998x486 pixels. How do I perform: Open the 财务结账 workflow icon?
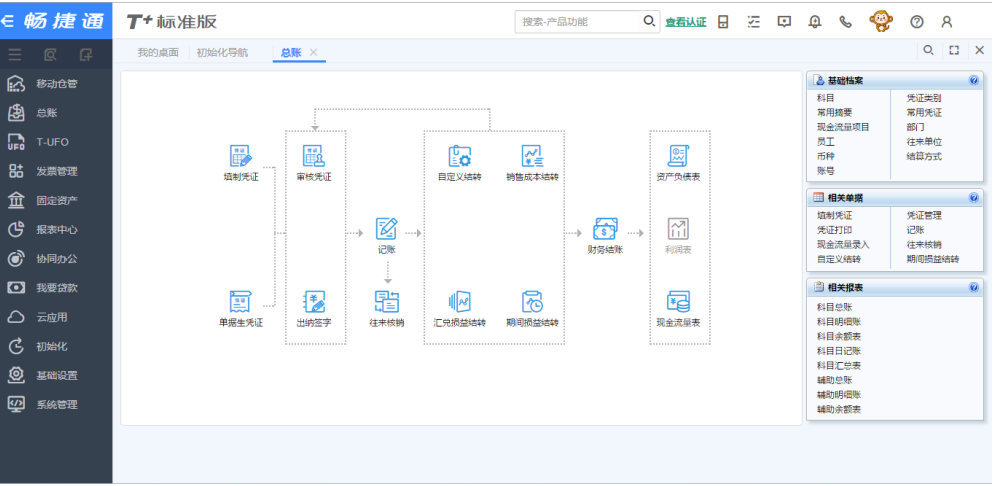point(605,229)
